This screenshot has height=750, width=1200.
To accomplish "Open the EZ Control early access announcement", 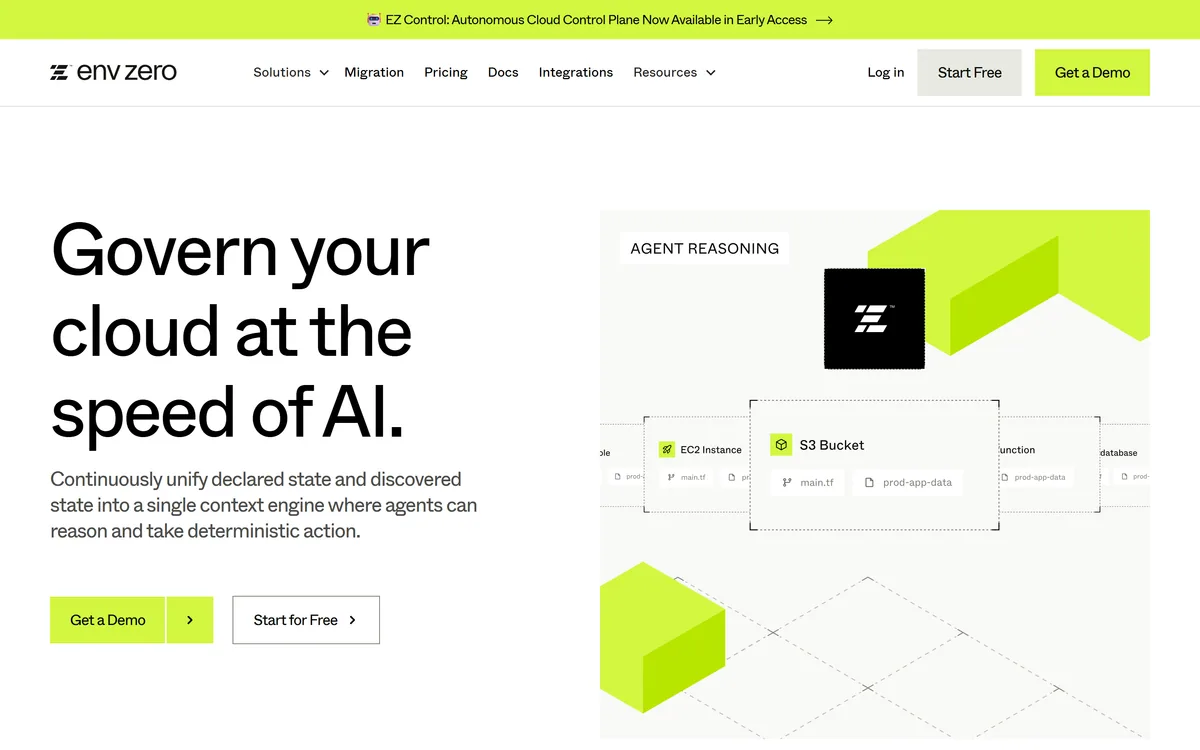I will [600, 19].
